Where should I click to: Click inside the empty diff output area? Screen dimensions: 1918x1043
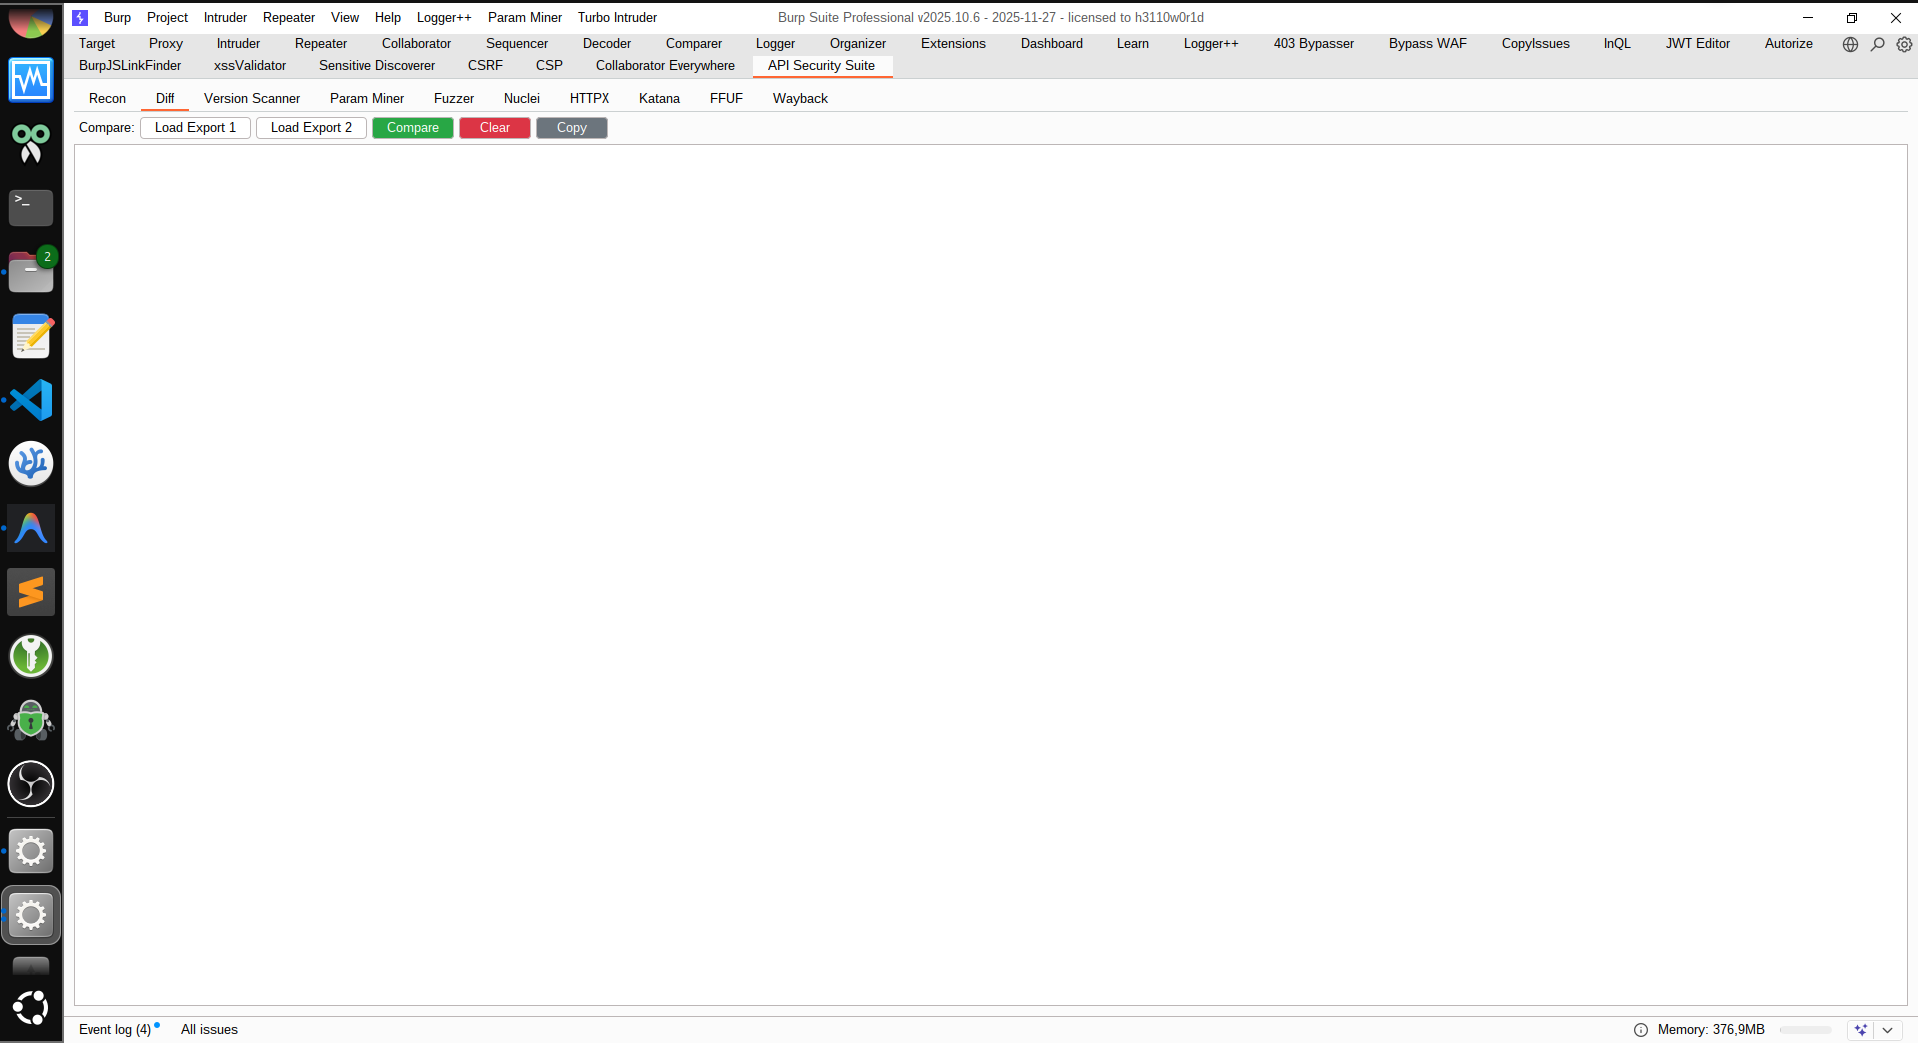(x=990, y=575)
